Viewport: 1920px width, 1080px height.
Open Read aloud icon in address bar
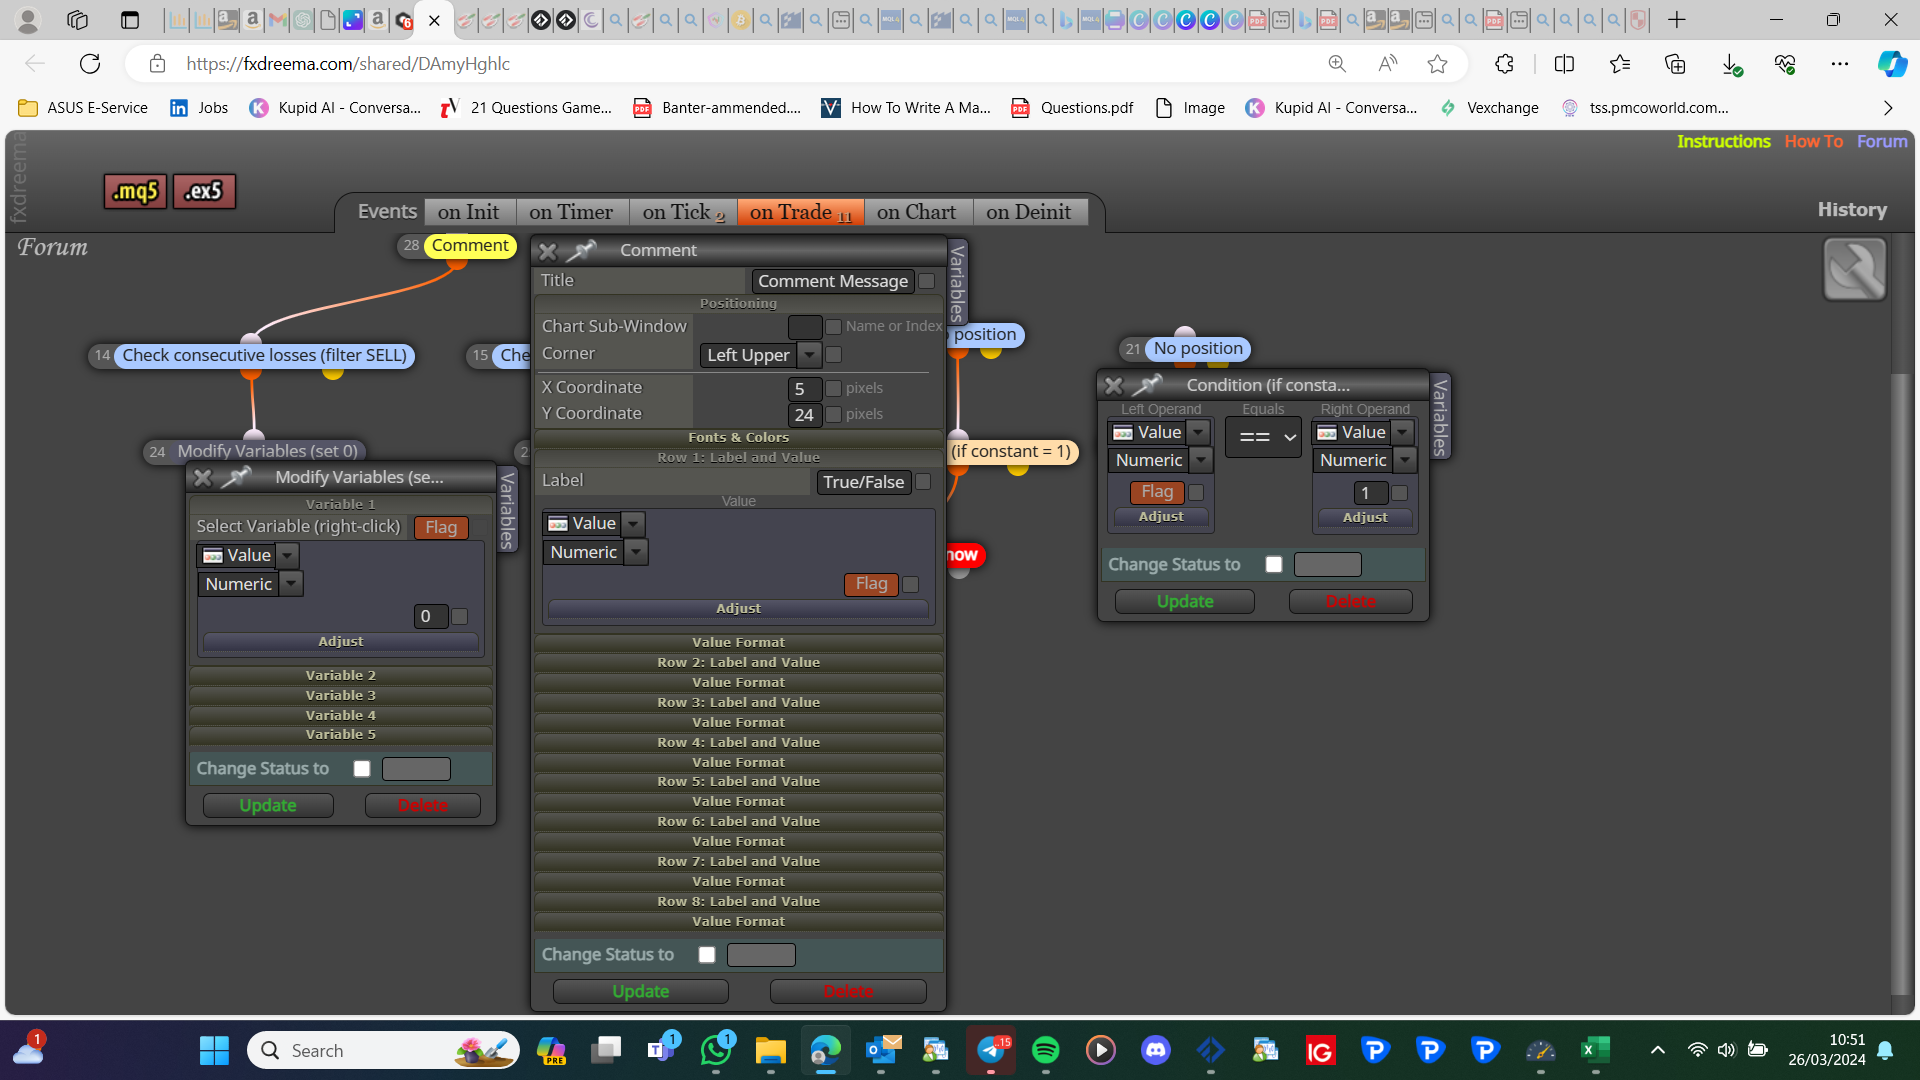(x=1388, y=64)
